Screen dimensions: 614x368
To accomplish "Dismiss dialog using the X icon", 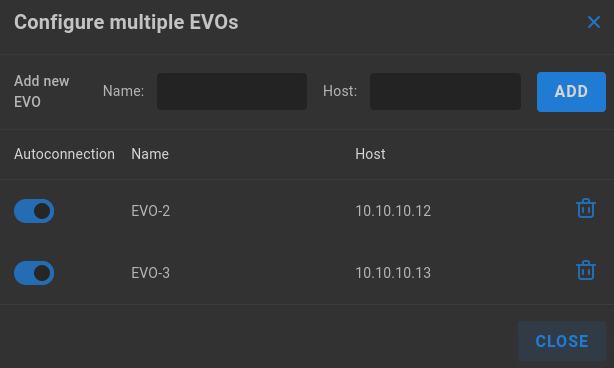I will (x=594, y=22).
